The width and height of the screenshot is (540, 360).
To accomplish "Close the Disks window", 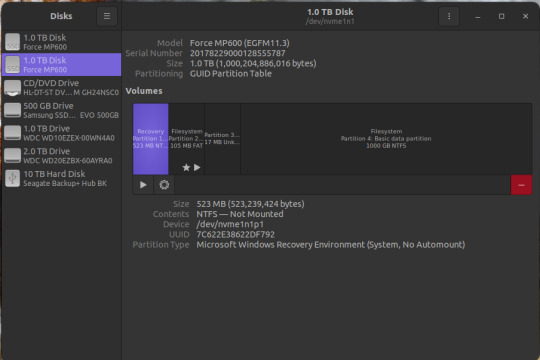I will (526, 17).
